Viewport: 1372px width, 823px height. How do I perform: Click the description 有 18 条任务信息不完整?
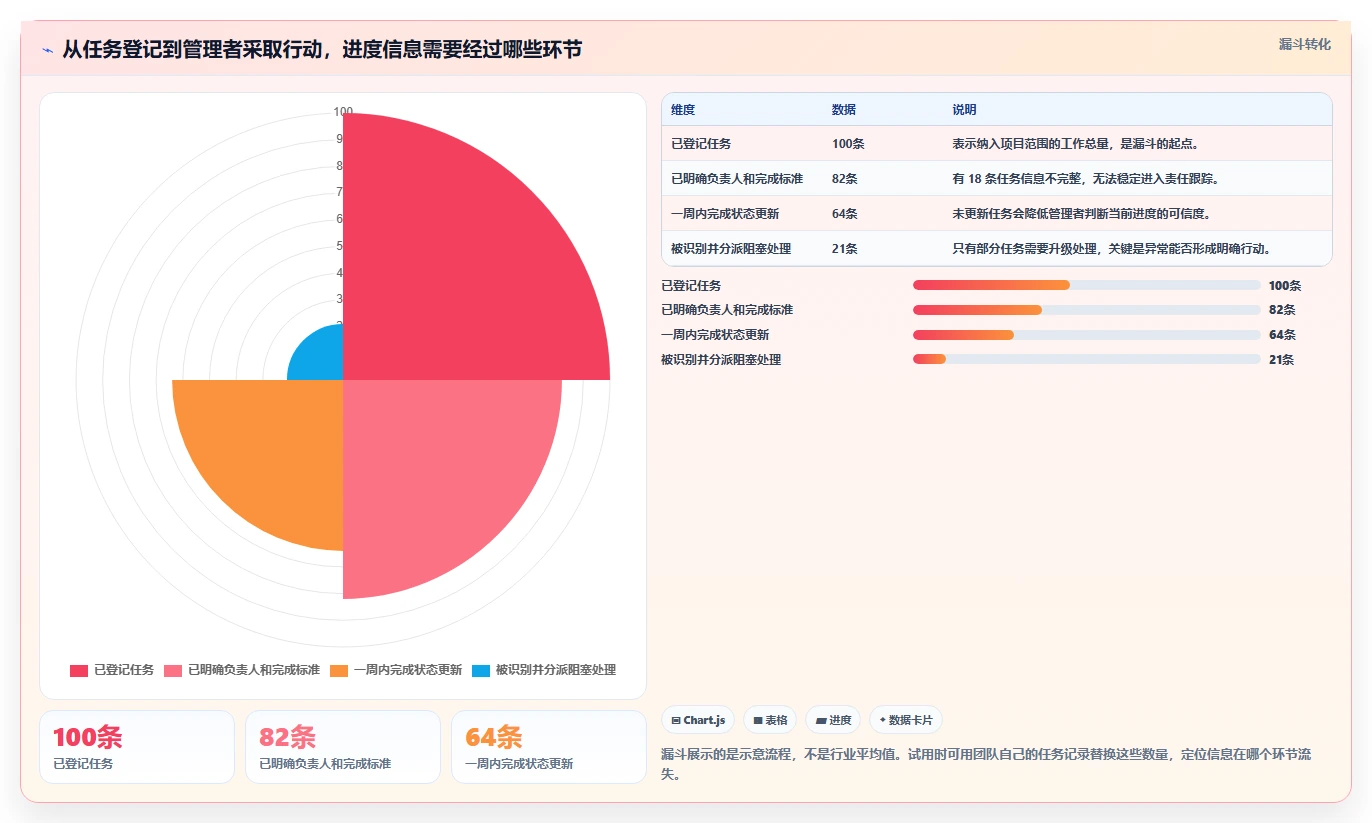1085,179
